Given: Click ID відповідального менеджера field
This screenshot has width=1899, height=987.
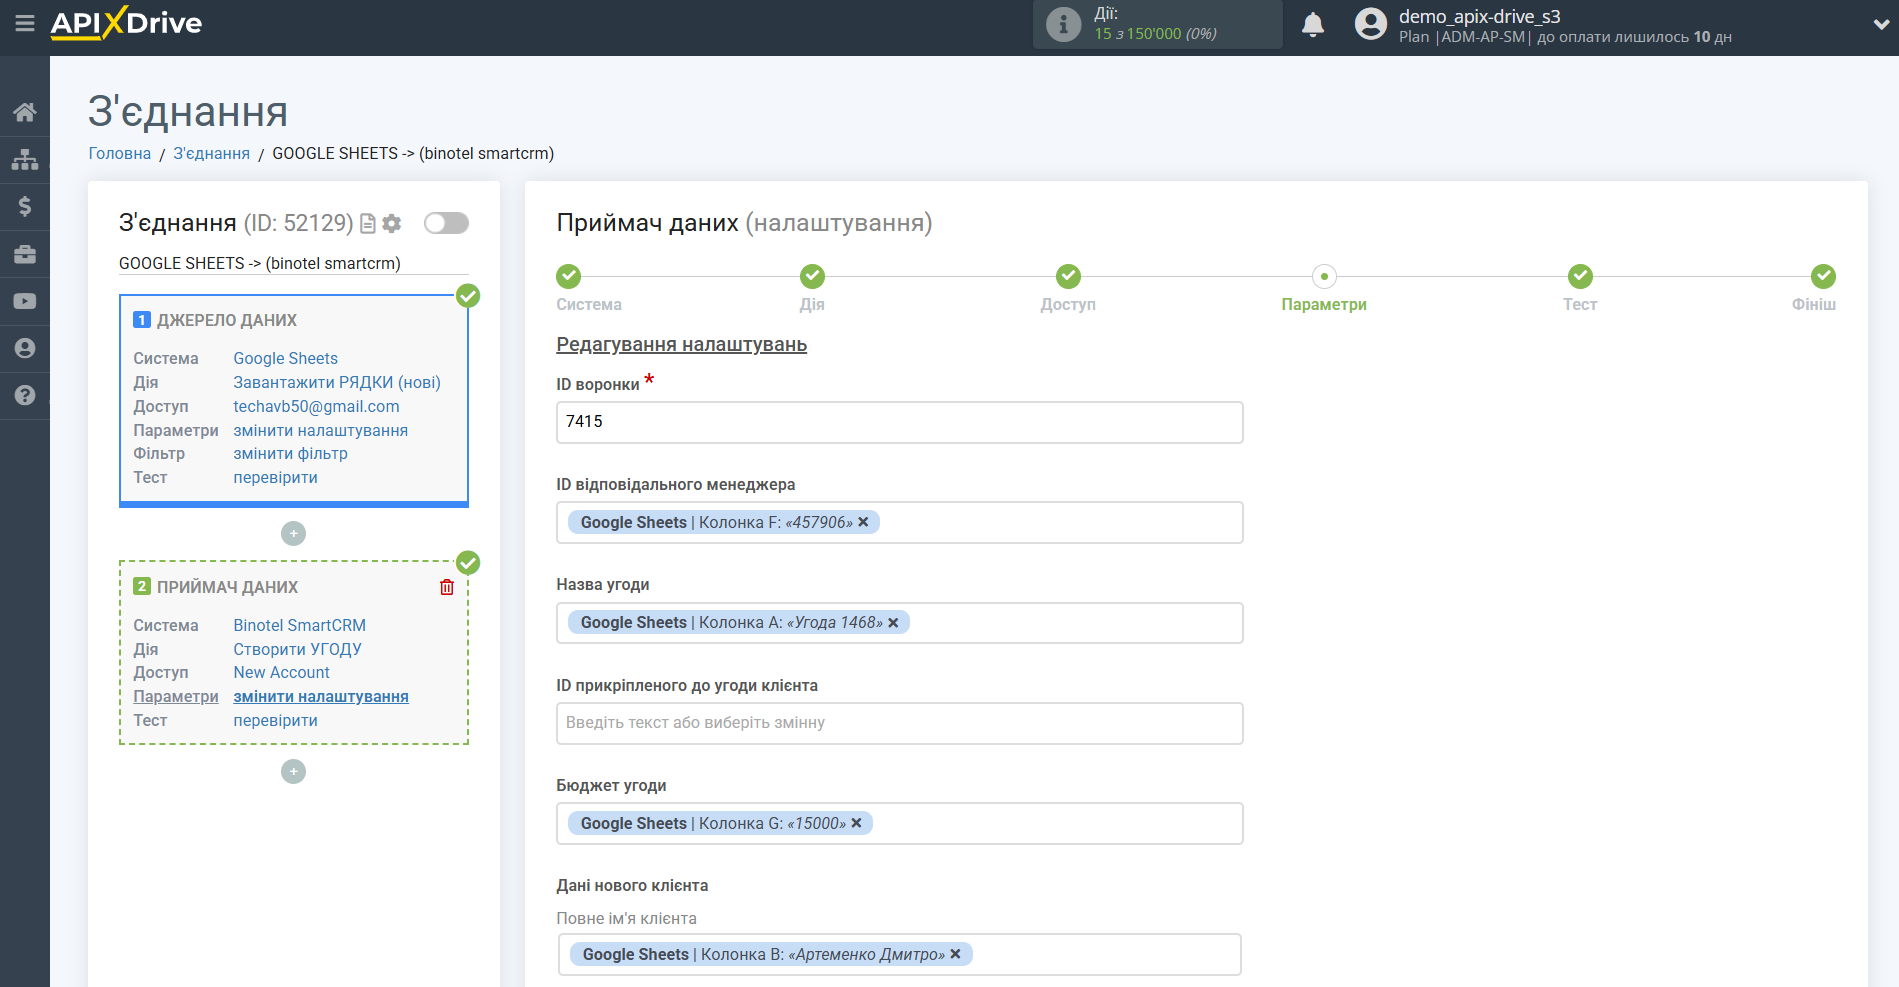Looking at the screenshot, I should click(x=900, y=523).
